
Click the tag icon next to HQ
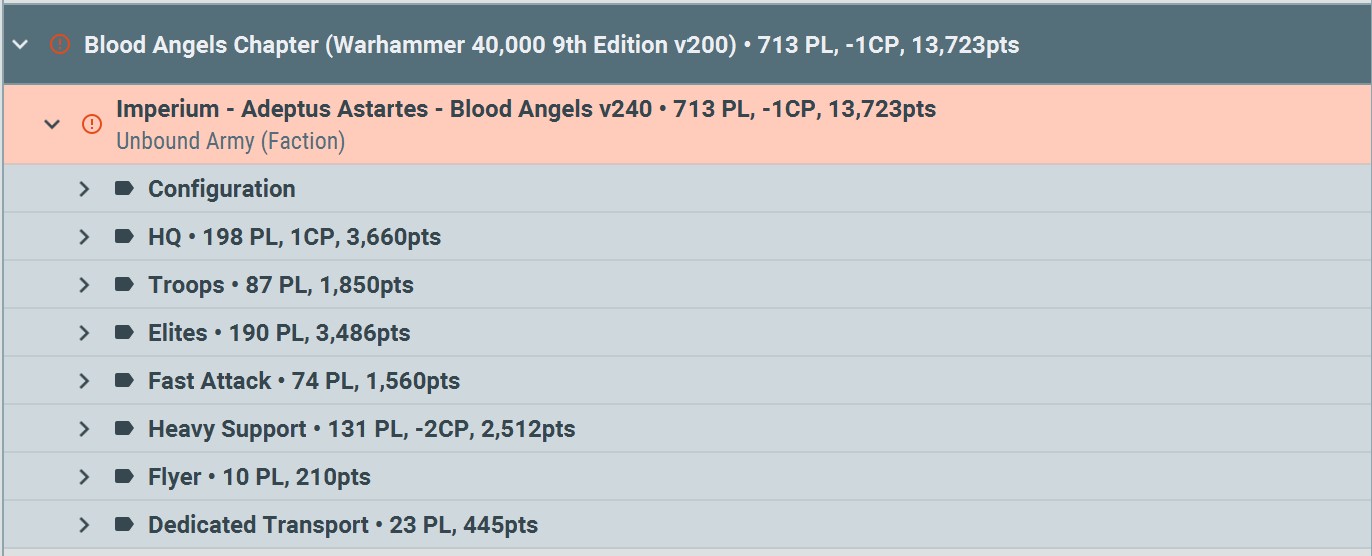(x=124, y=237)
